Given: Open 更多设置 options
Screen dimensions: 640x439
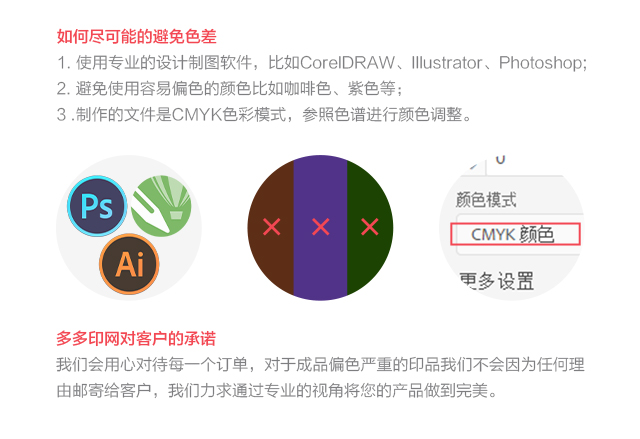Looking at the screenshot, I should coord(497,281).
